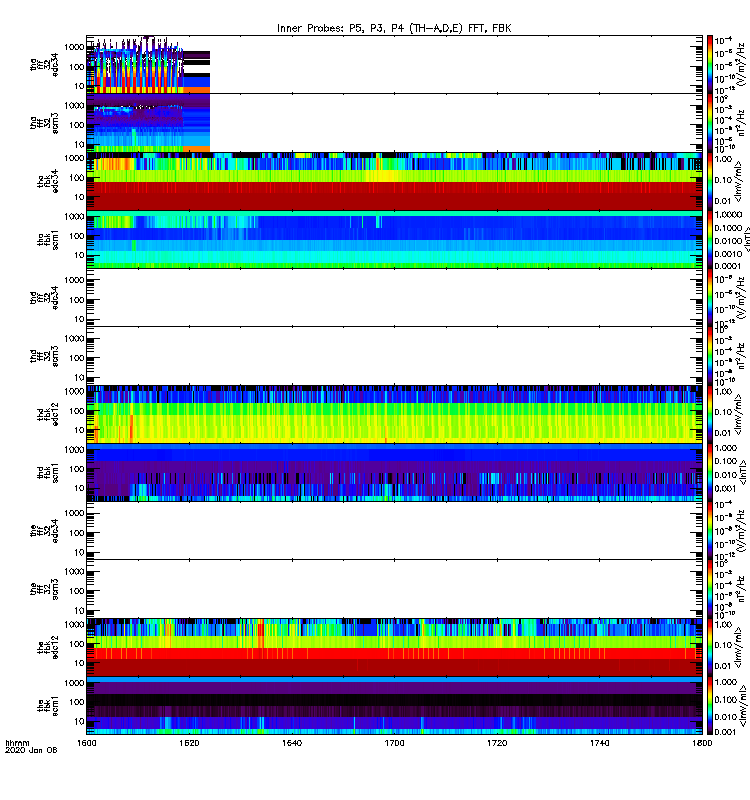750x800 pixels.
Task: Click the empty the fff scm3 plot panel
Action: [394, 589]
